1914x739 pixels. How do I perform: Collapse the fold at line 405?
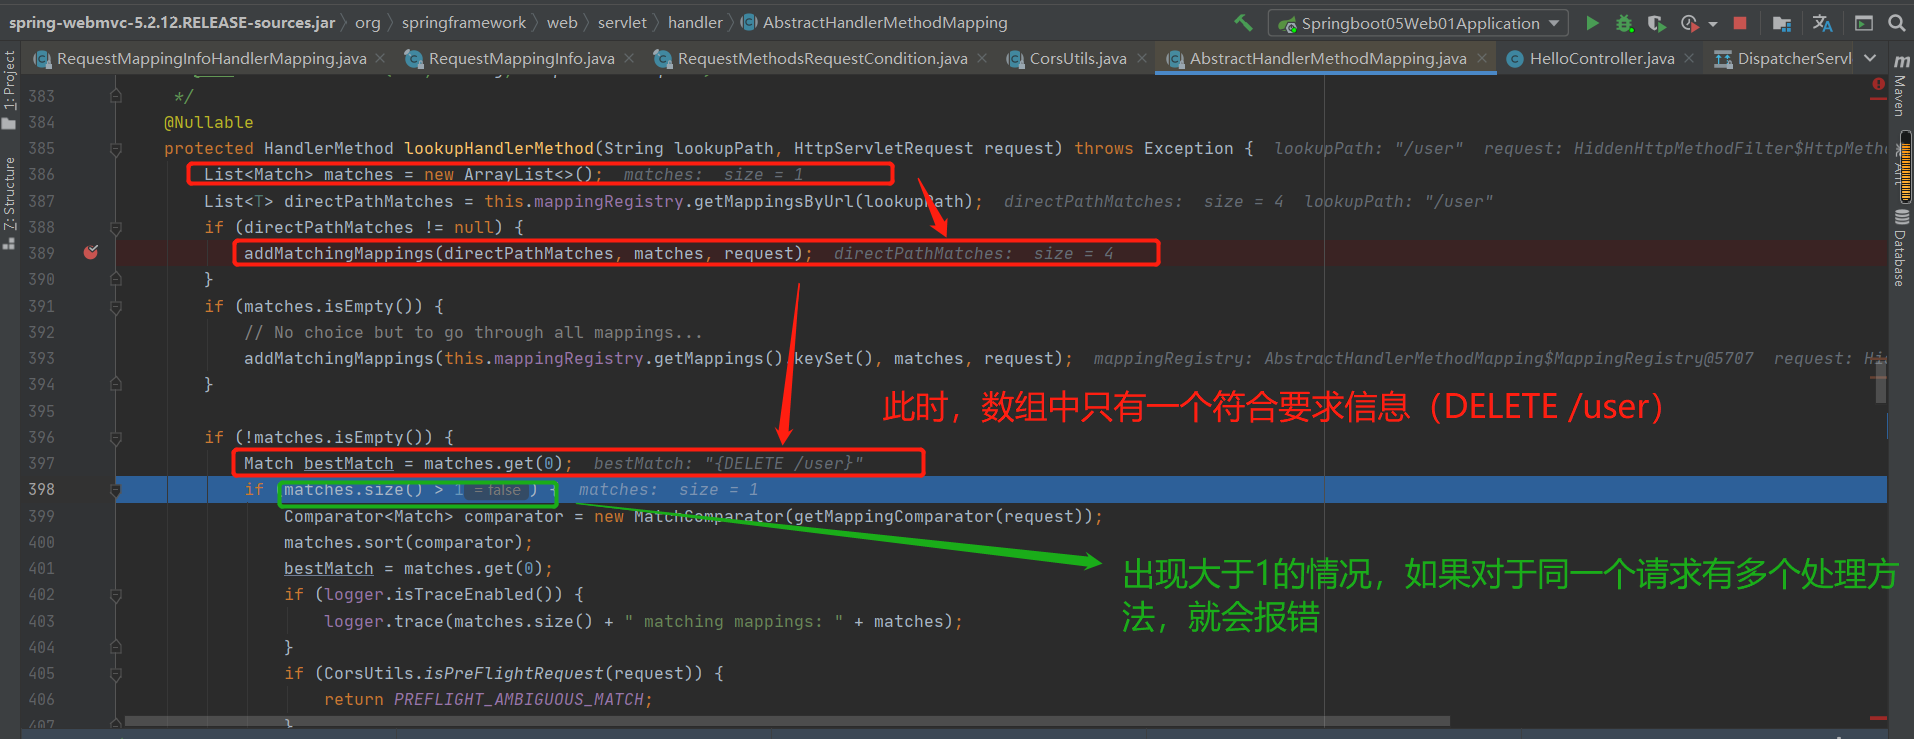pos(116,674)
